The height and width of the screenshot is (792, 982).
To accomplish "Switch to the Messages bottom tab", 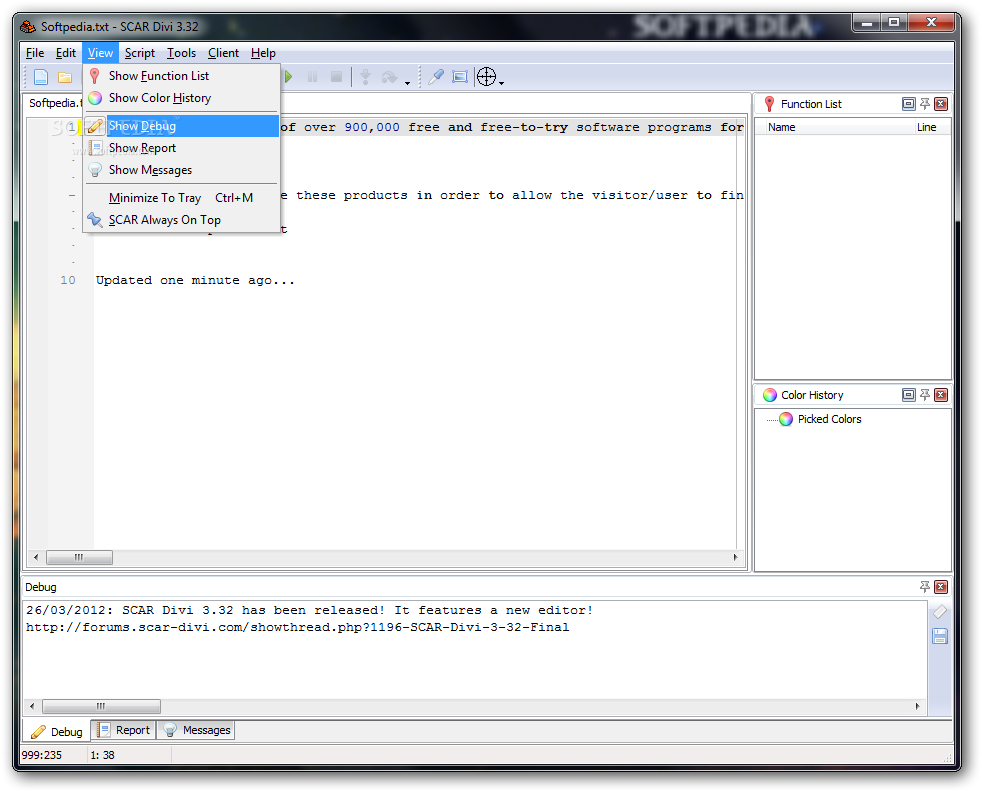I will click(196, 730).
